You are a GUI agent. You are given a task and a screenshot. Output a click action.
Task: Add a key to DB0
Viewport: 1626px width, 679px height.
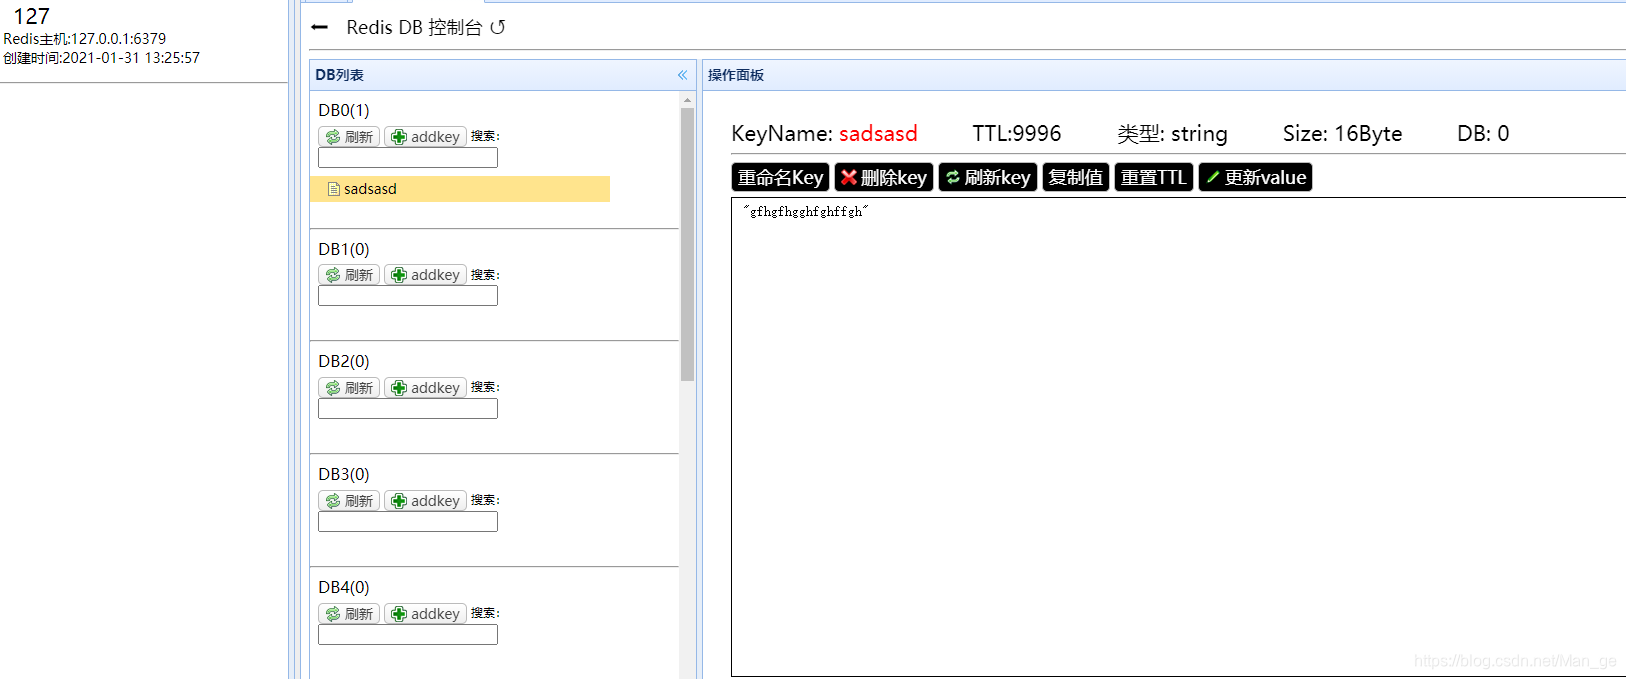(426, 137)
